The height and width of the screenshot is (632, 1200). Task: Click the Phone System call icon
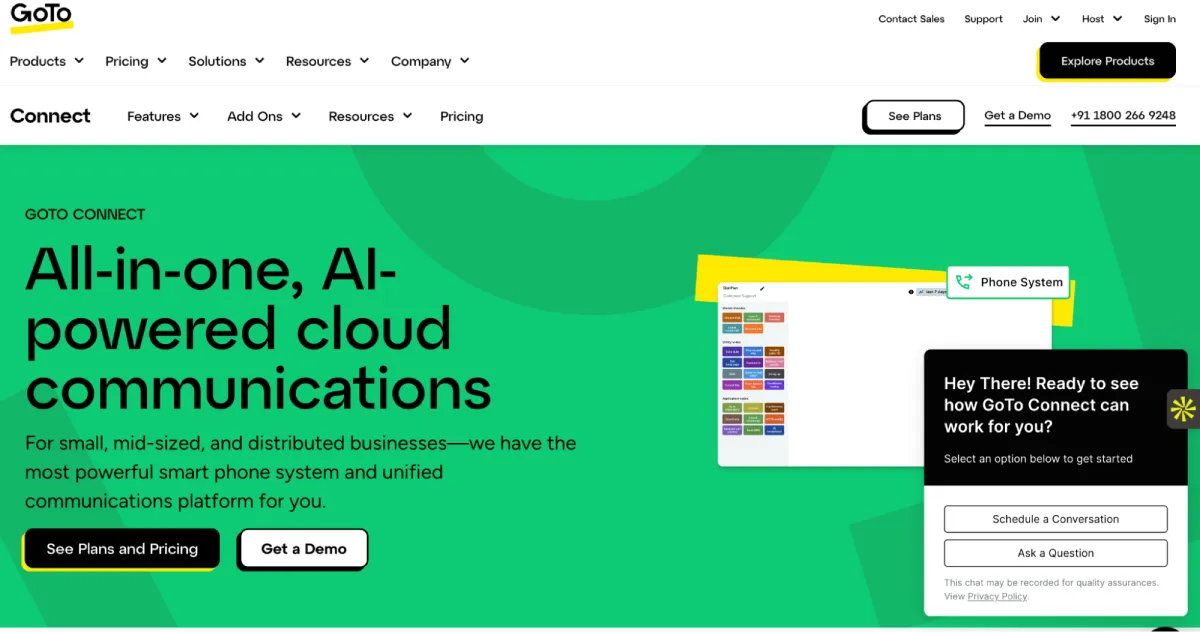[x=964, y=283]
